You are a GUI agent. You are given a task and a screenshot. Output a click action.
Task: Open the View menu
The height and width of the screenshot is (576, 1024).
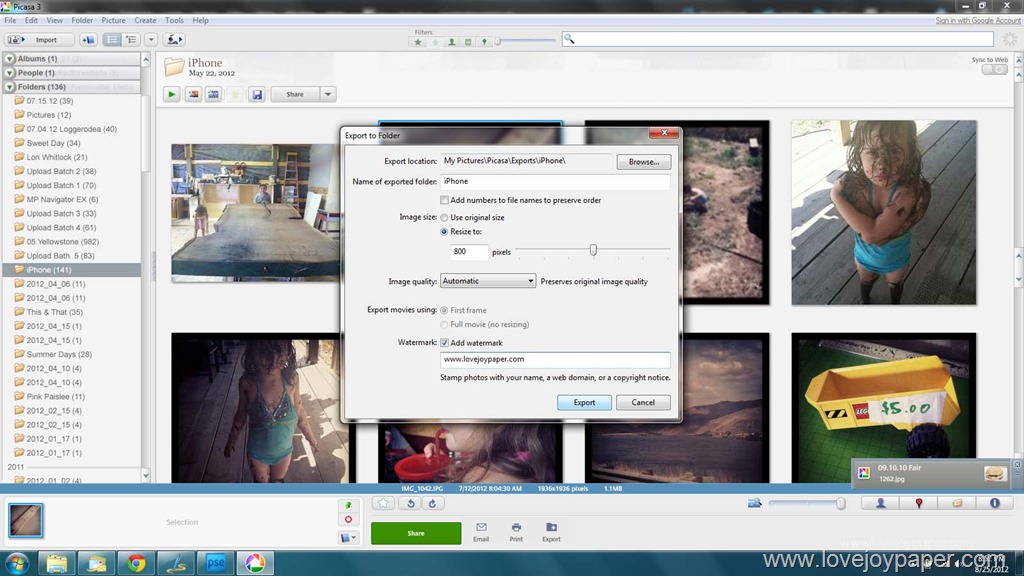55,20
